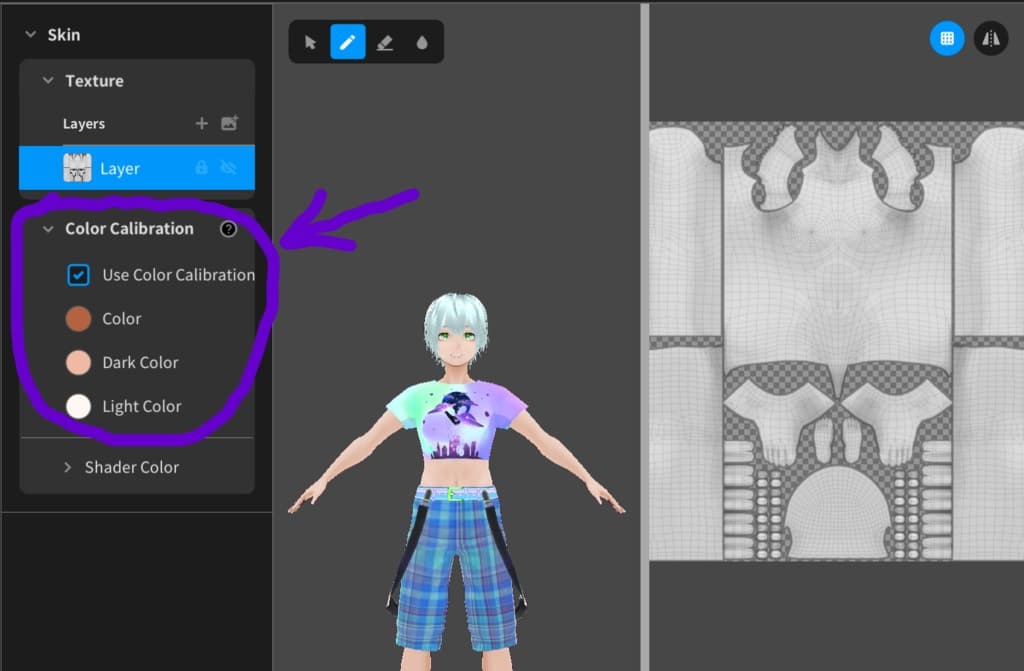Image resolution: width=1024 pixels, height=671 pixels.
Task: Select the row named Layer
Action: (x=136, y=168)
